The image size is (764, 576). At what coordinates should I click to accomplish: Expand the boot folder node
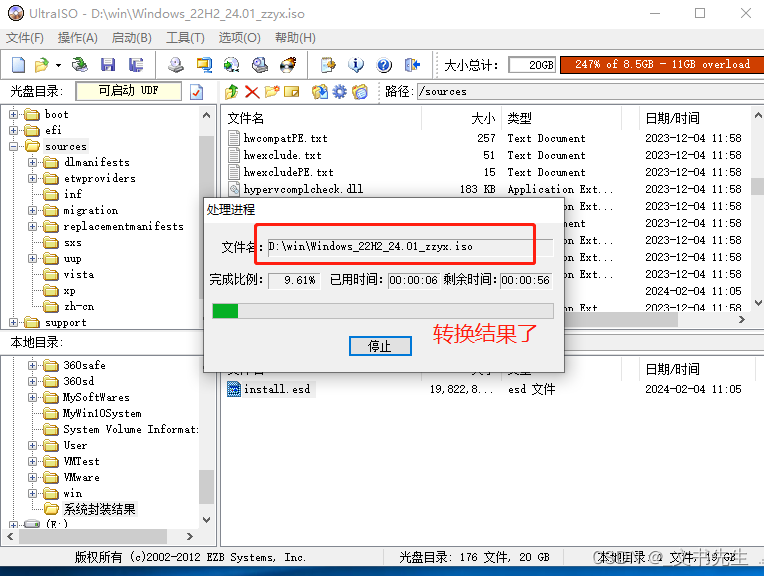[x=14, y=115]
